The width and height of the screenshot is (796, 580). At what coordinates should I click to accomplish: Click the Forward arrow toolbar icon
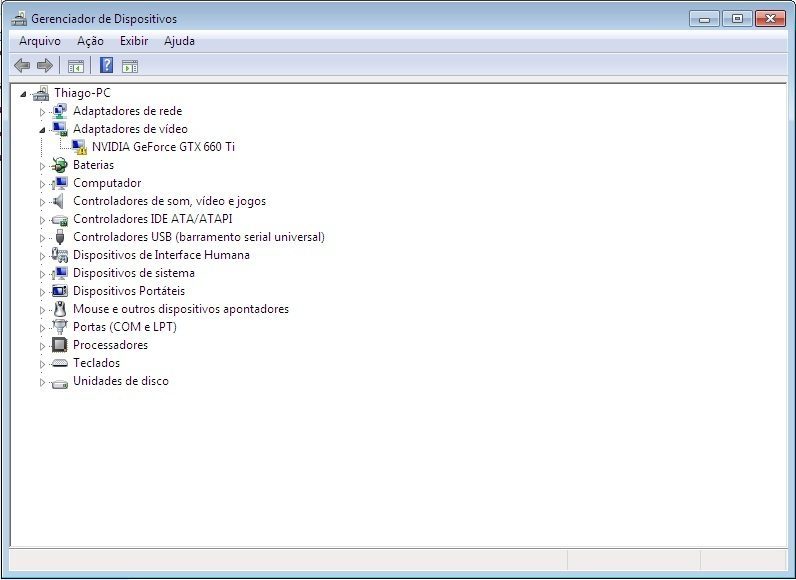[x=45, y=65]
